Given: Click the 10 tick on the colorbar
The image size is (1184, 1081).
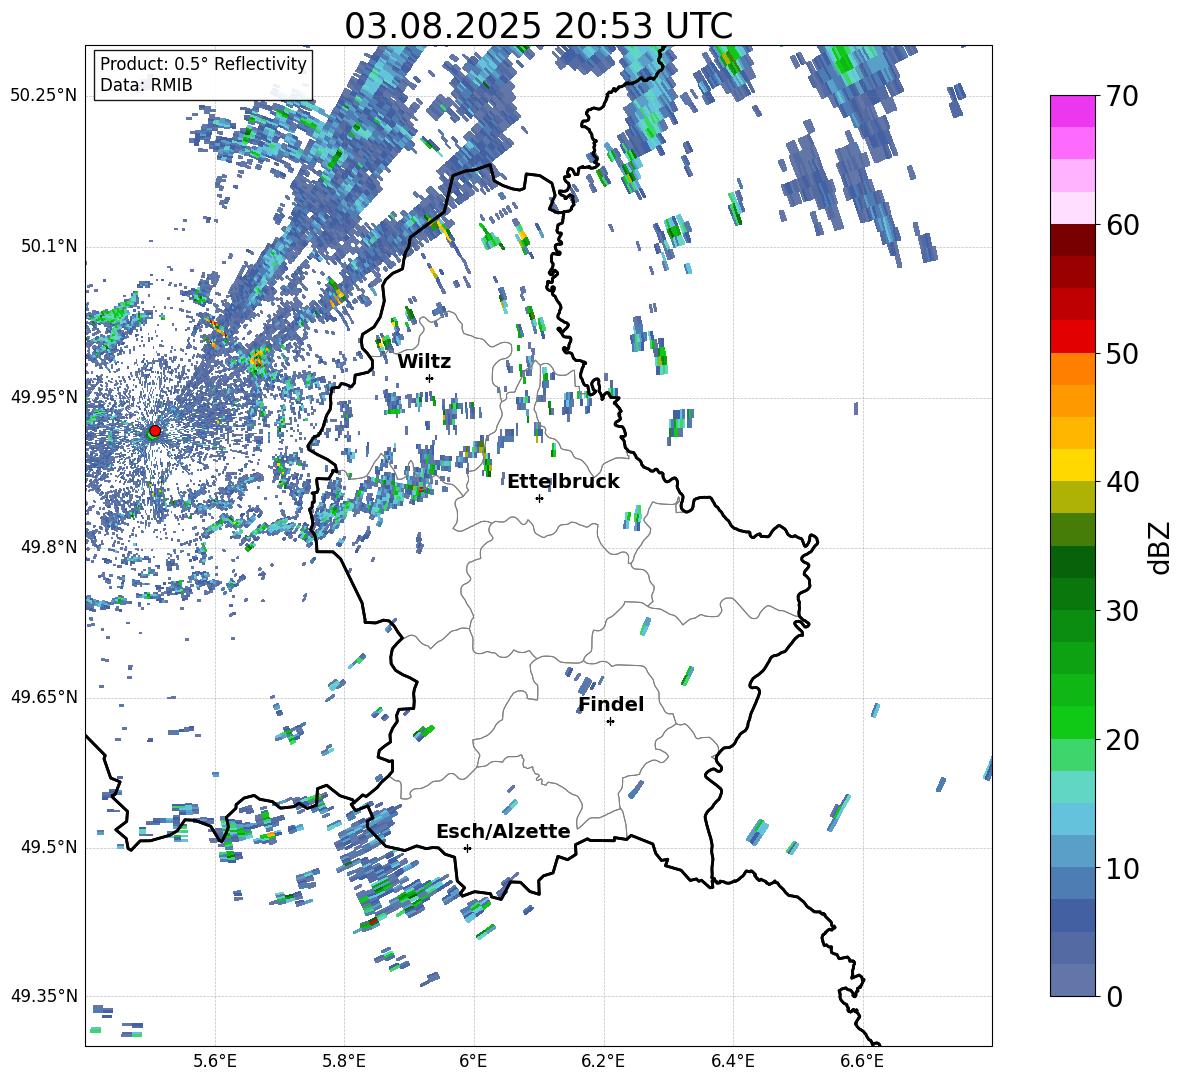Looking at the screenshot, I should point(1121,868).
